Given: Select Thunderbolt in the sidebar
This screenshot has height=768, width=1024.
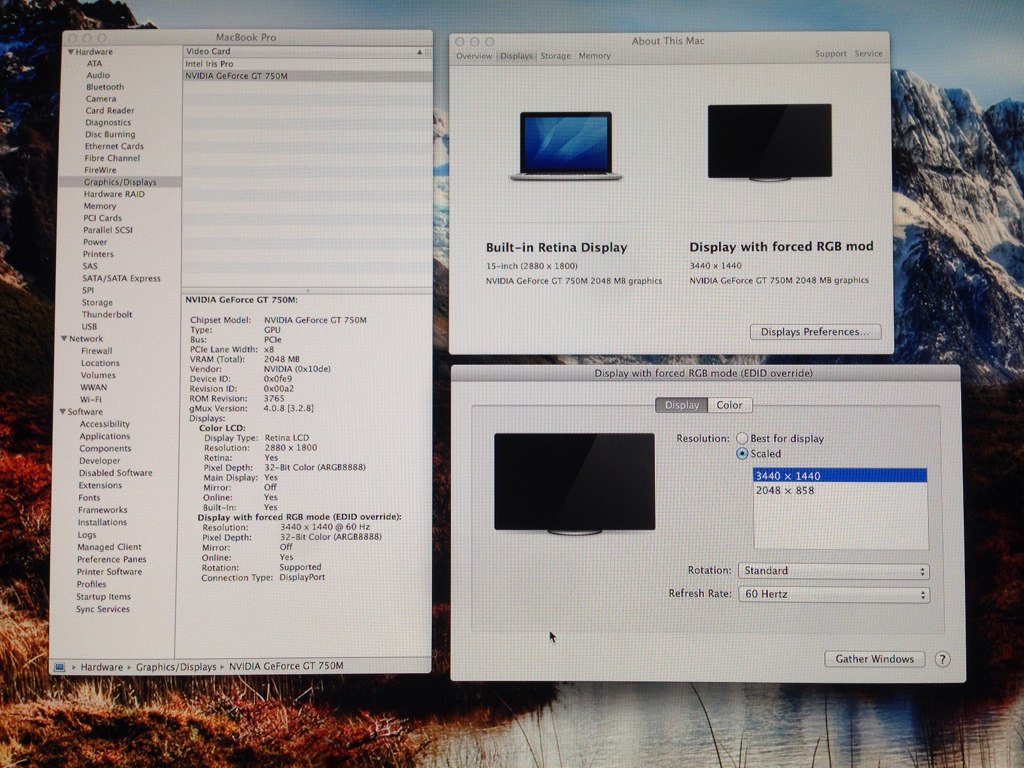Looking at the screenshot, I should pyautogui.click(x=107, y=314).
